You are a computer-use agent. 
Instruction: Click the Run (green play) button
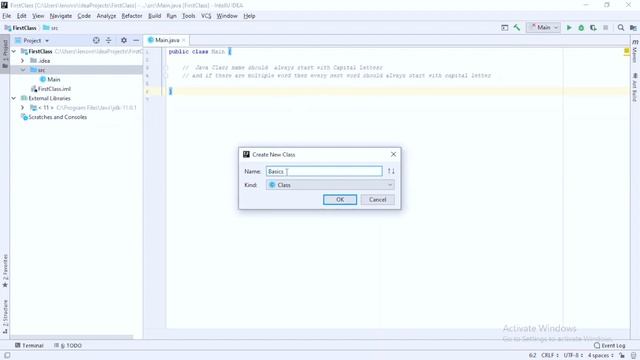(569, 28)
